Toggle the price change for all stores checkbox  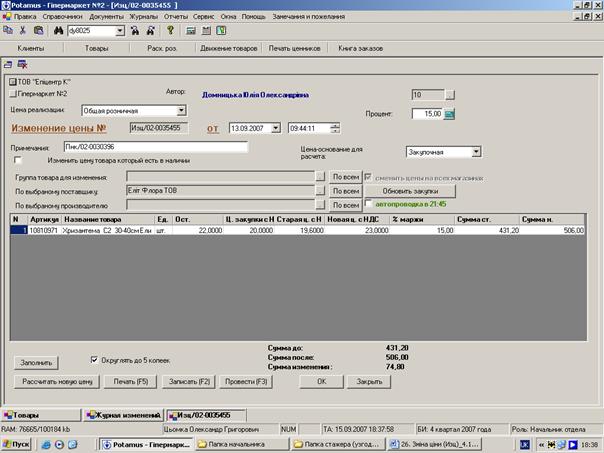pyautogui.click(x=368, y=177)
